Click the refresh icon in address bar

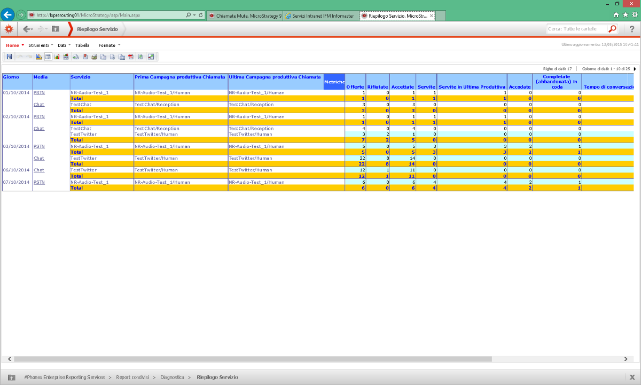pos(201,15)
